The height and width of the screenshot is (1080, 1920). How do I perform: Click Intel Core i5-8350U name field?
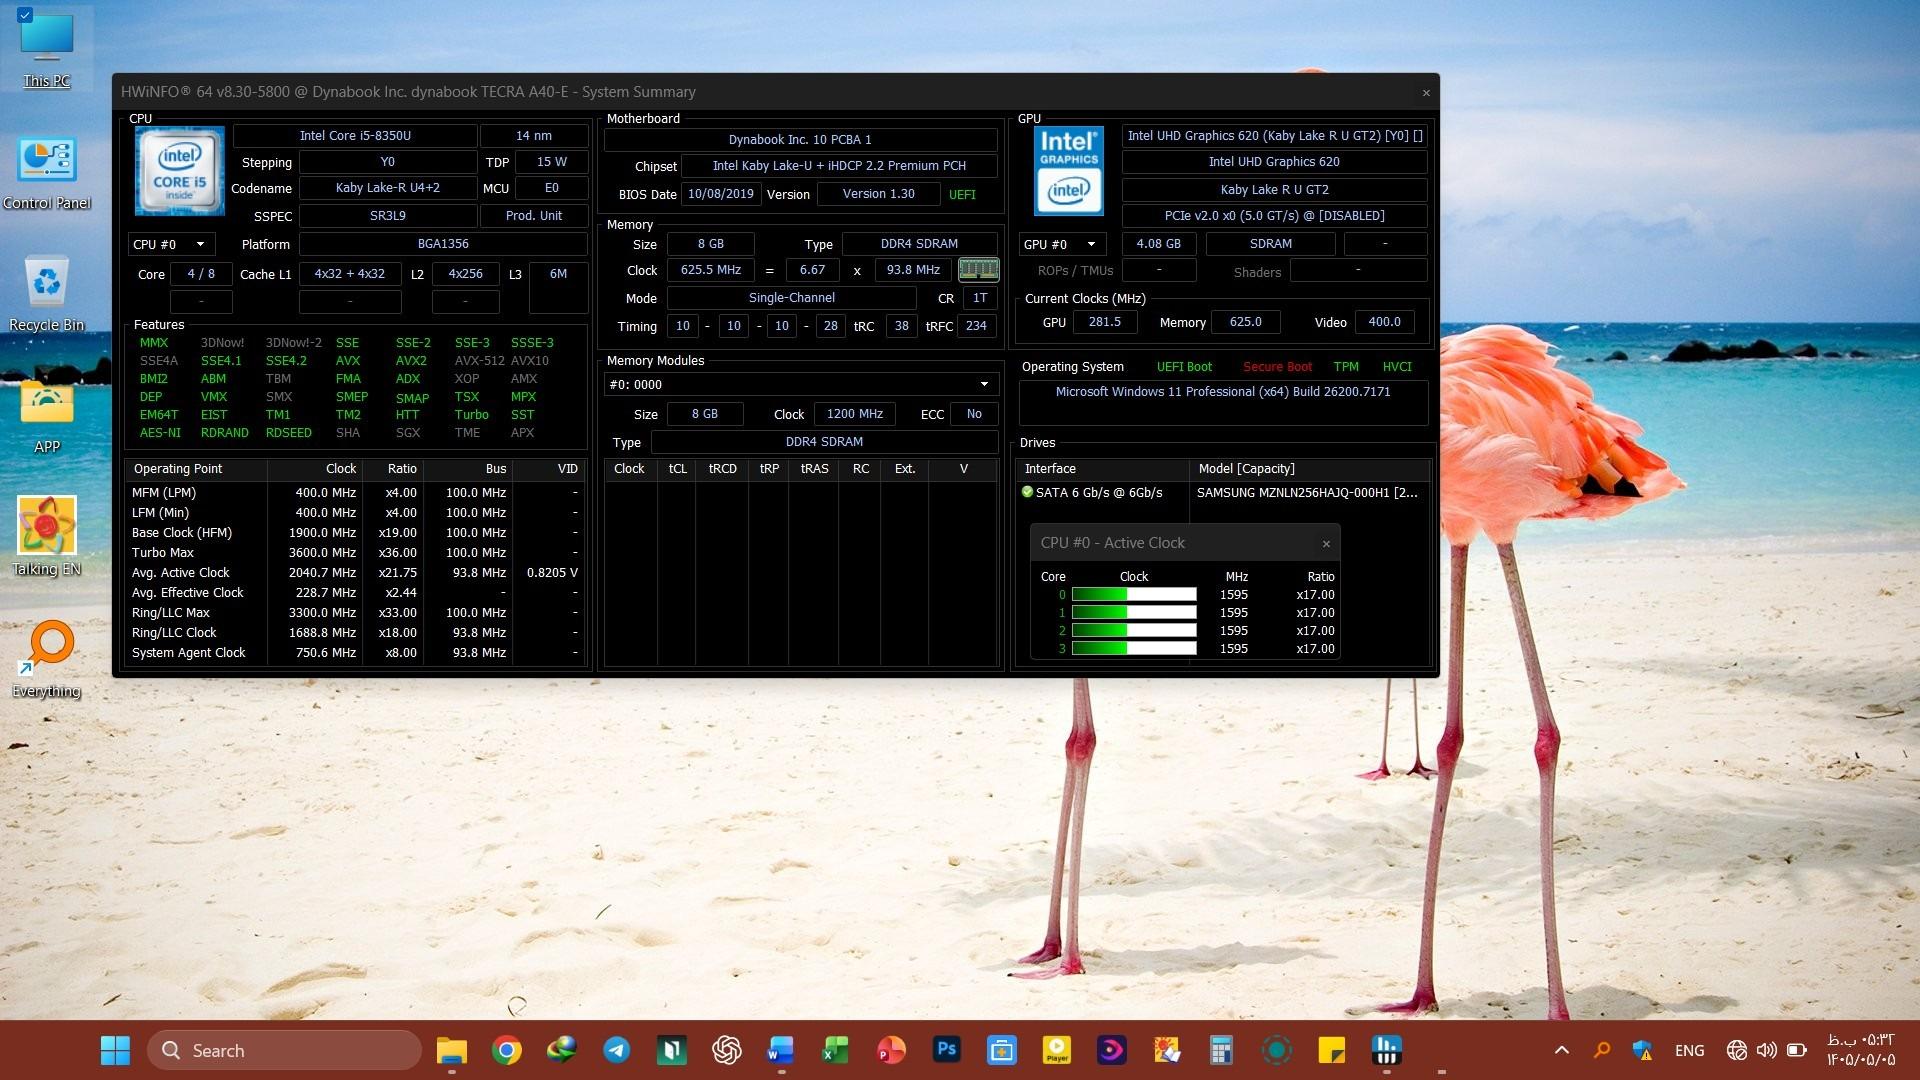pos(355,136)
